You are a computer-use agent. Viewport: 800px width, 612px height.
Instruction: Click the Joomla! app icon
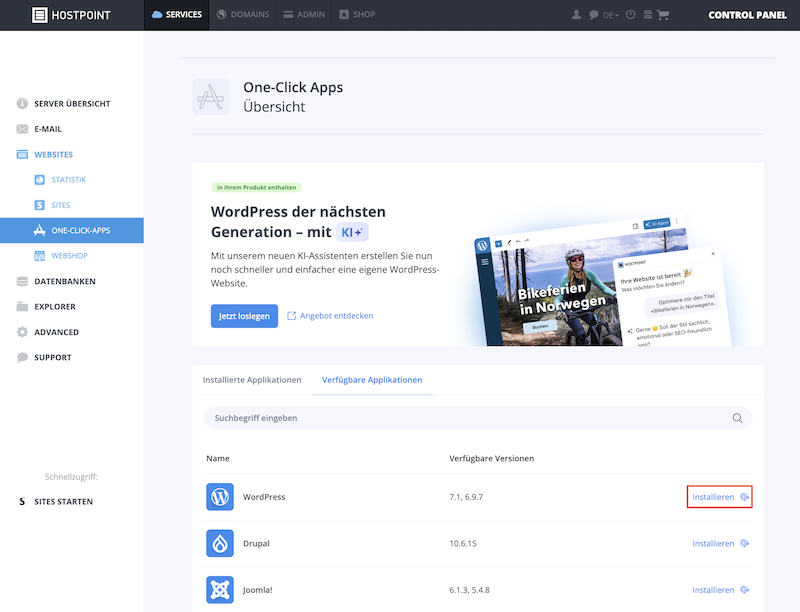[220, 590]
